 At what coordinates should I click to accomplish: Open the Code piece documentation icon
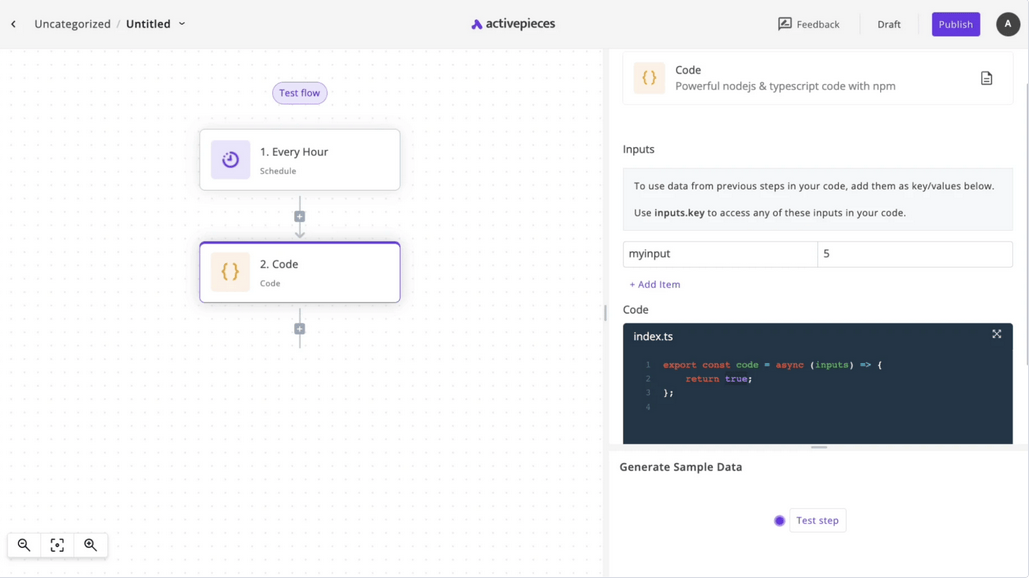(x=986, y=77)
